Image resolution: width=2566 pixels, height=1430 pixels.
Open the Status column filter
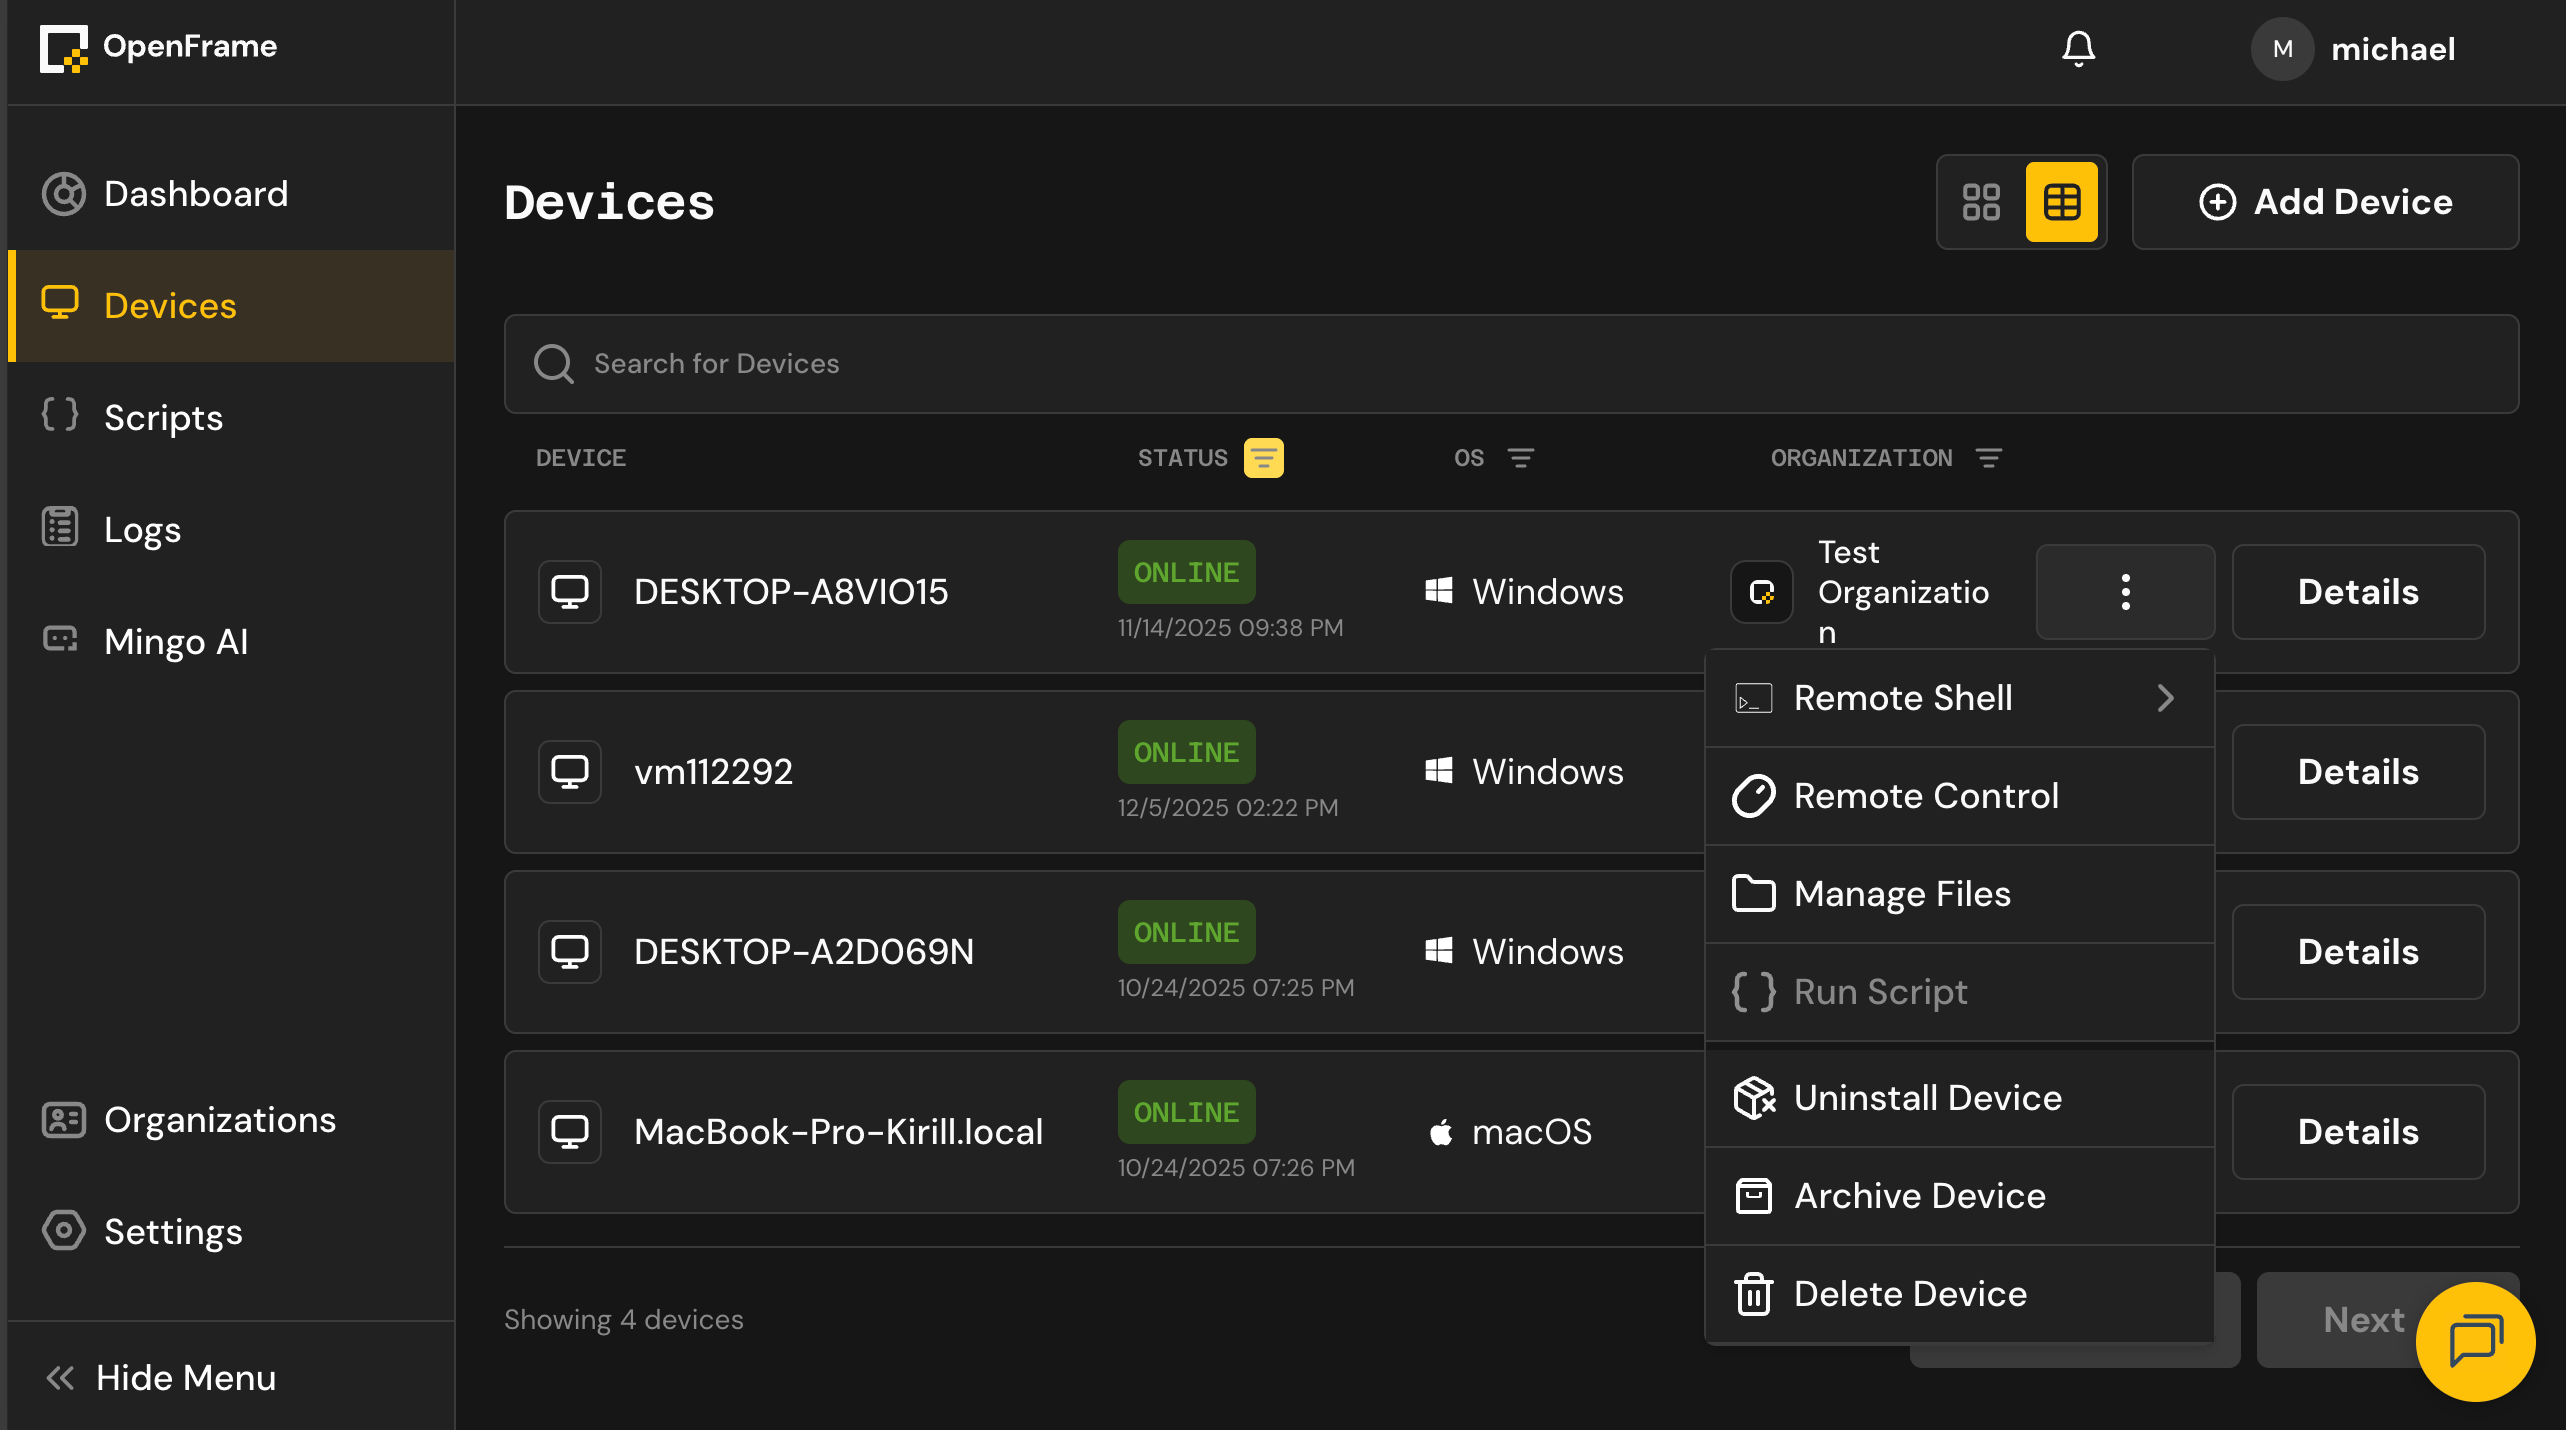click(1263, 458)
